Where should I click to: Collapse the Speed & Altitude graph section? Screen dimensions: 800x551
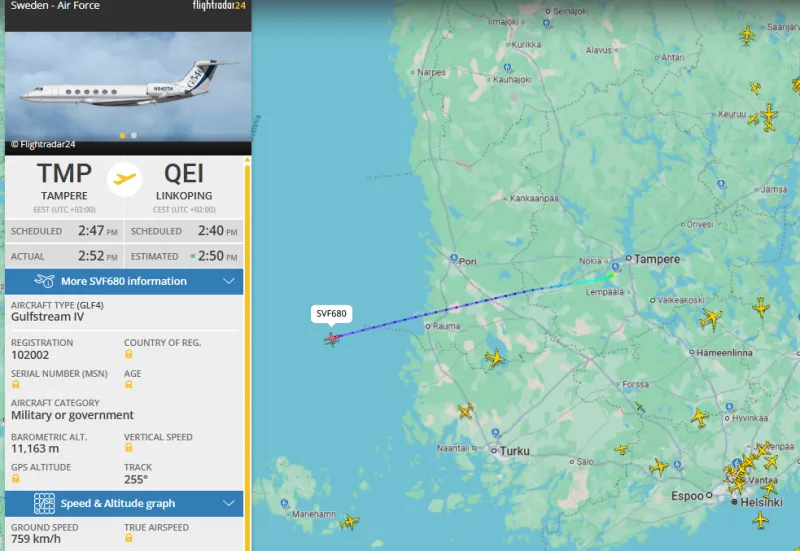click(229, 504)
